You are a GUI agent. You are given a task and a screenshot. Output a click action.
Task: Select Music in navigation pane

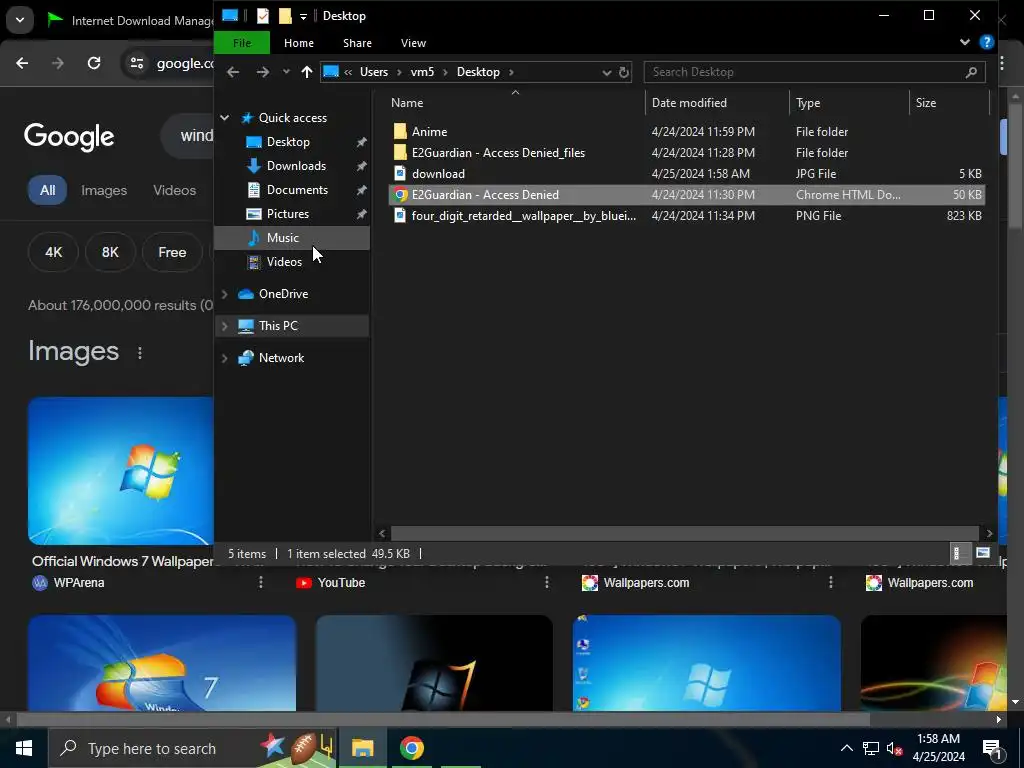[282, 238]
